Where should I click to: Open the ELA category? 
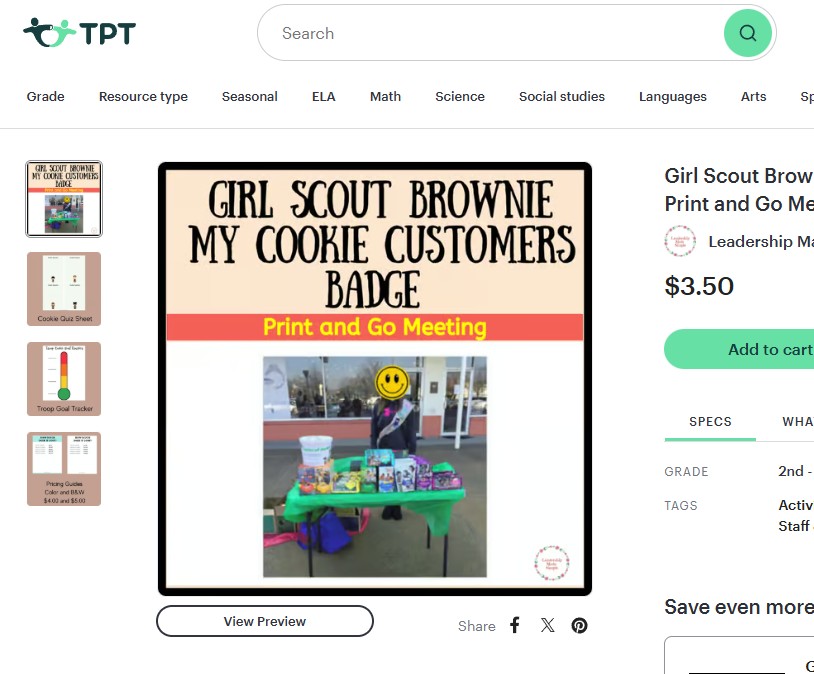[x=323, y=97]
